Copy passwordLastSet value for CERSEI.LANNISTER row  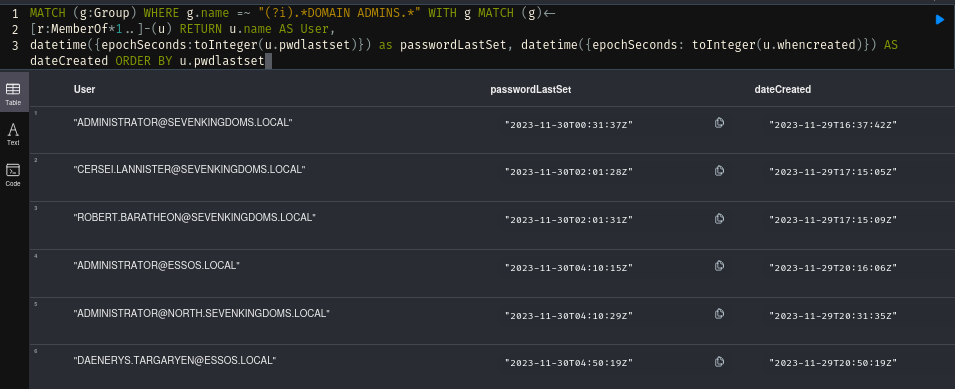pos(719,170)
